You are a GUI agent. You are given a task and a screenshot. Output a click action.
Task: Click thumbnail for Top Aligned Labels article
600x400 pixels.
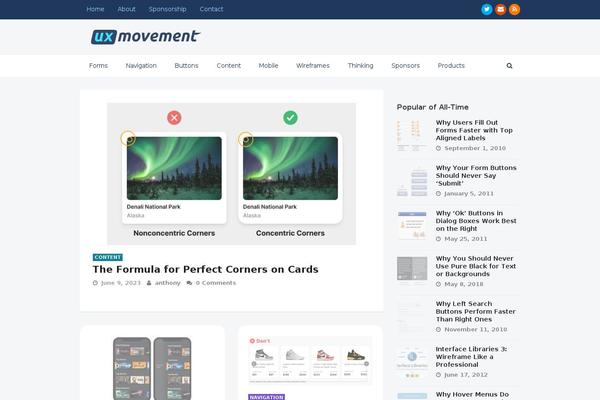(x=412, y=135)
